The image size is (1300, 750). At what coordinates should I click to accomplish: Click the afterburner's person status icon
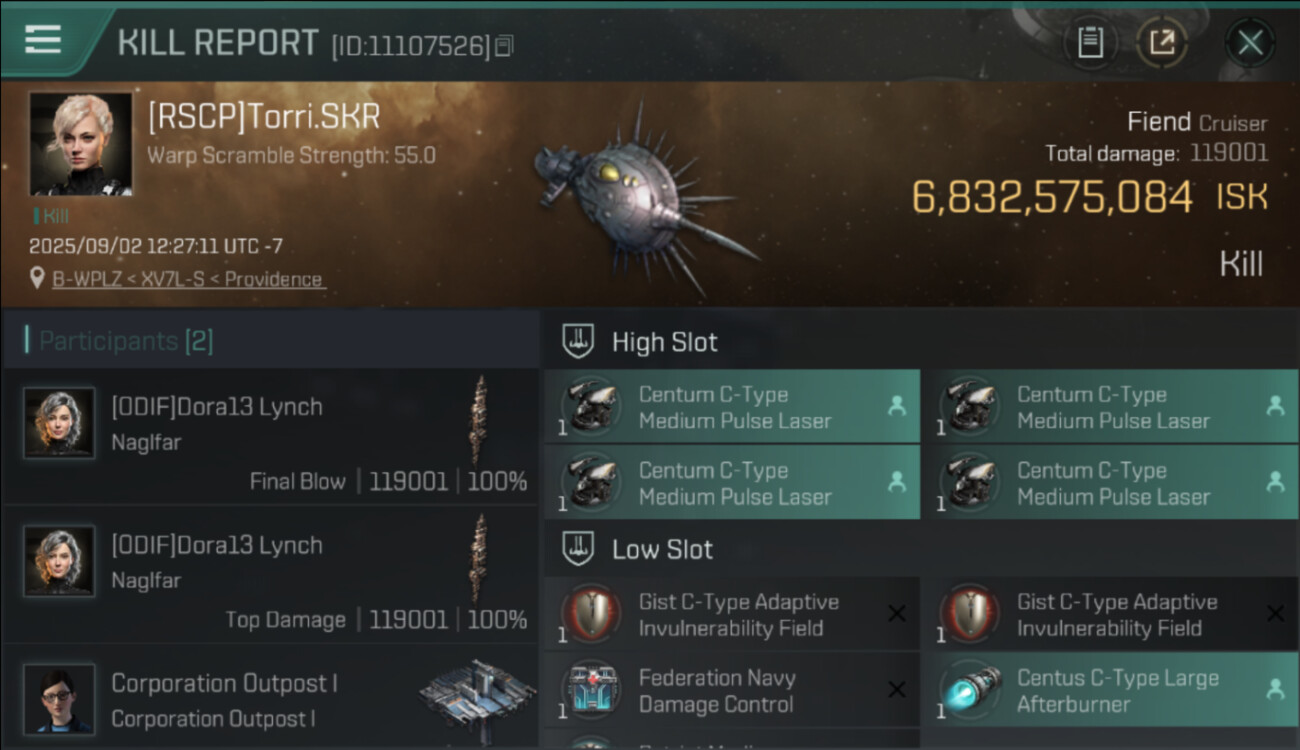tap(1275, 689)
